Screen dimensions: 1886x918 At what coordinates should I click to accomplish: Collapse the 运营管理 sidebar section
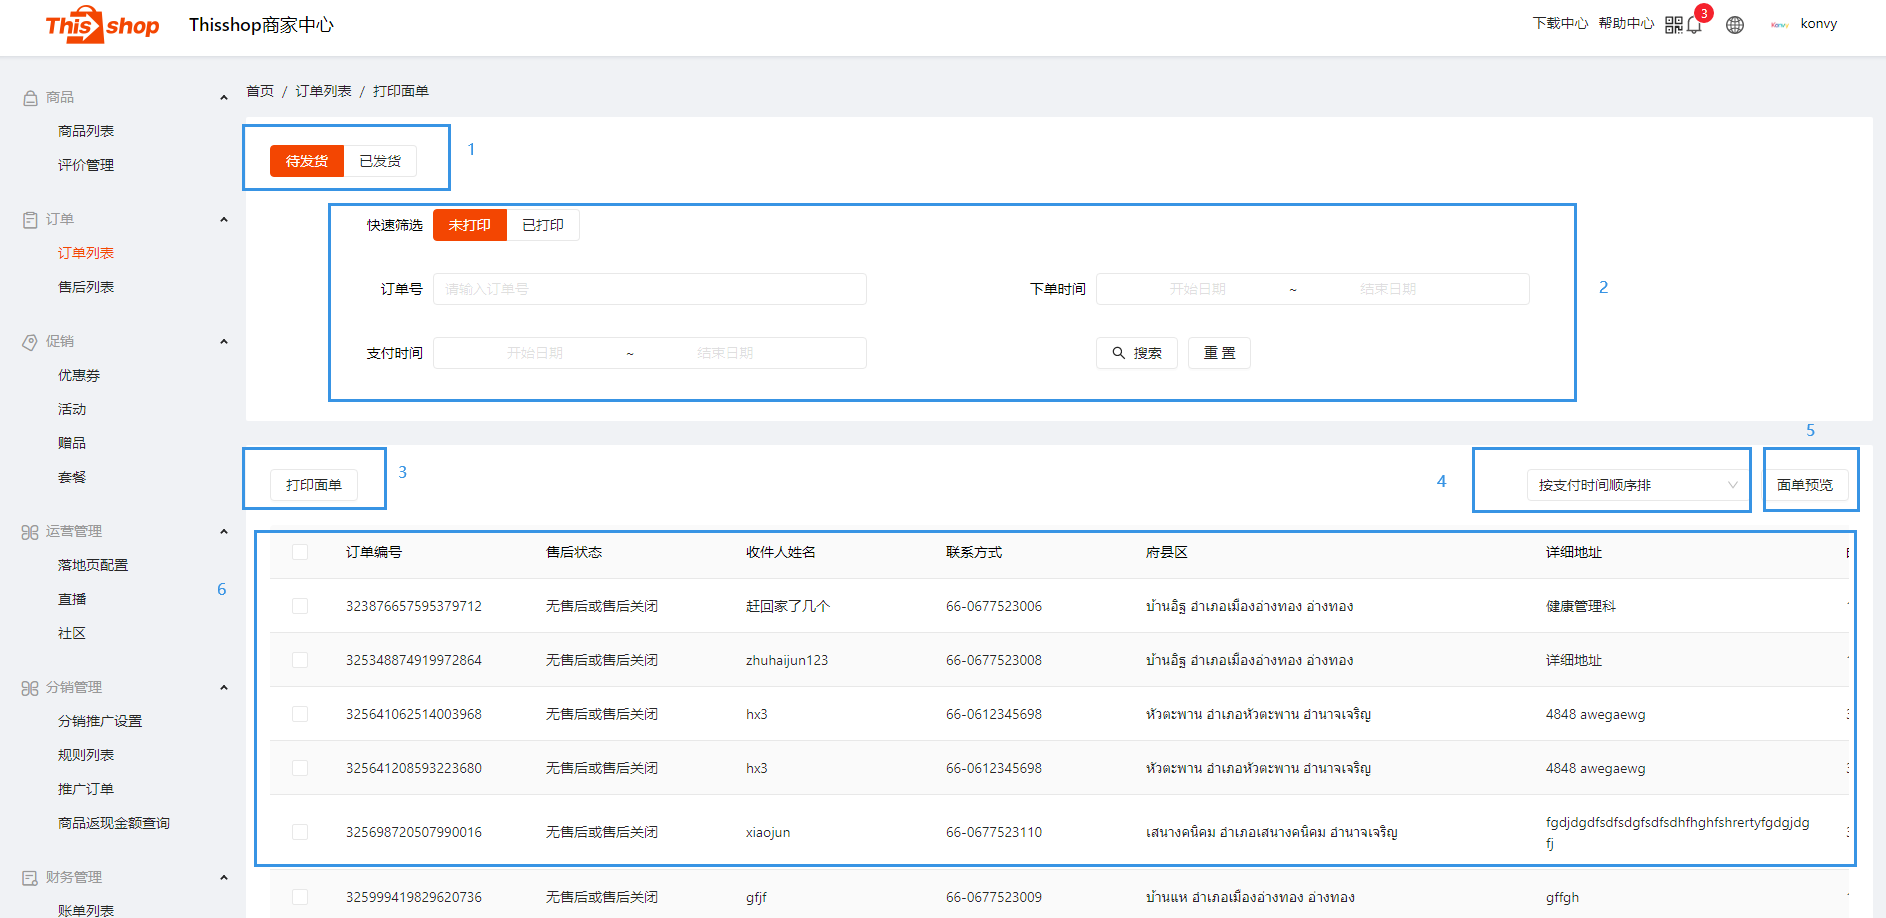[x=224, y=532]
